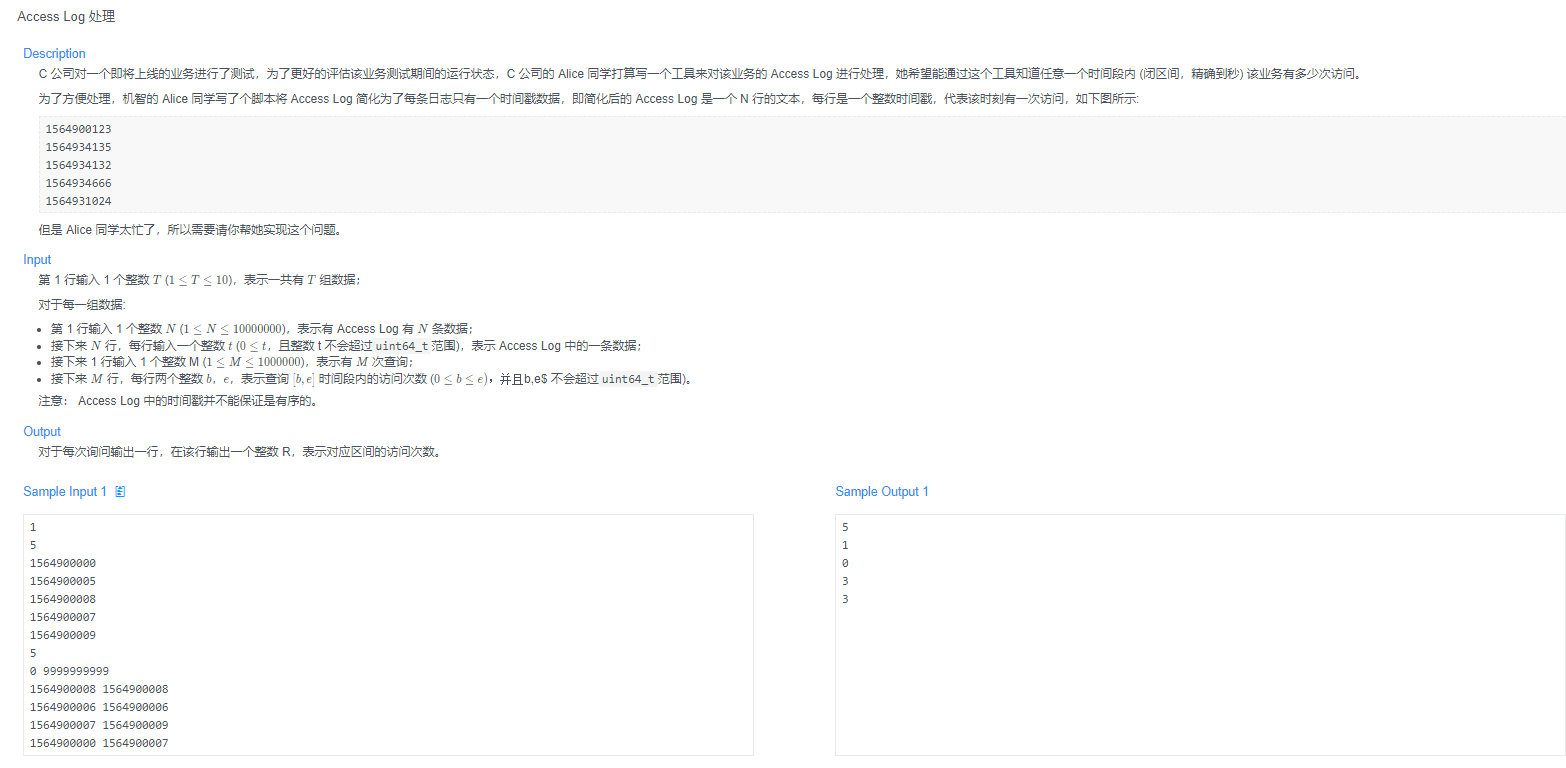
Task: Click the '0' result in Sample Output
Action: [845, 563]
